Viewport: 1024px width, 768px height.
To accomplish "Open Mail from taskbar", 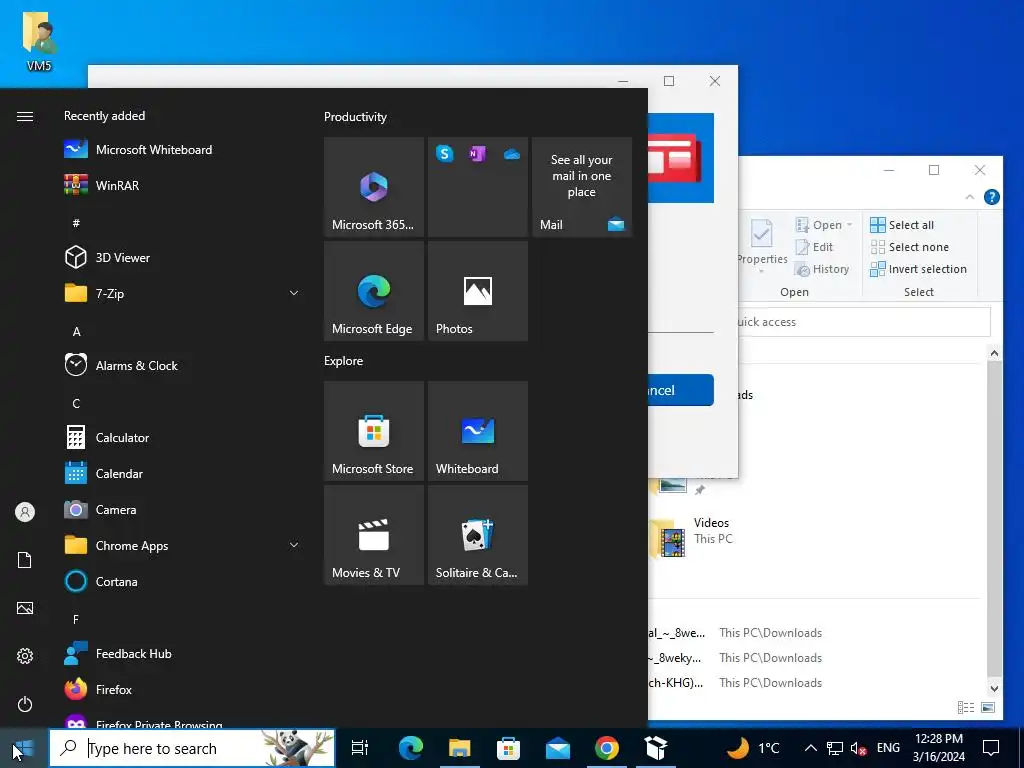I will (x=558, y=748).
